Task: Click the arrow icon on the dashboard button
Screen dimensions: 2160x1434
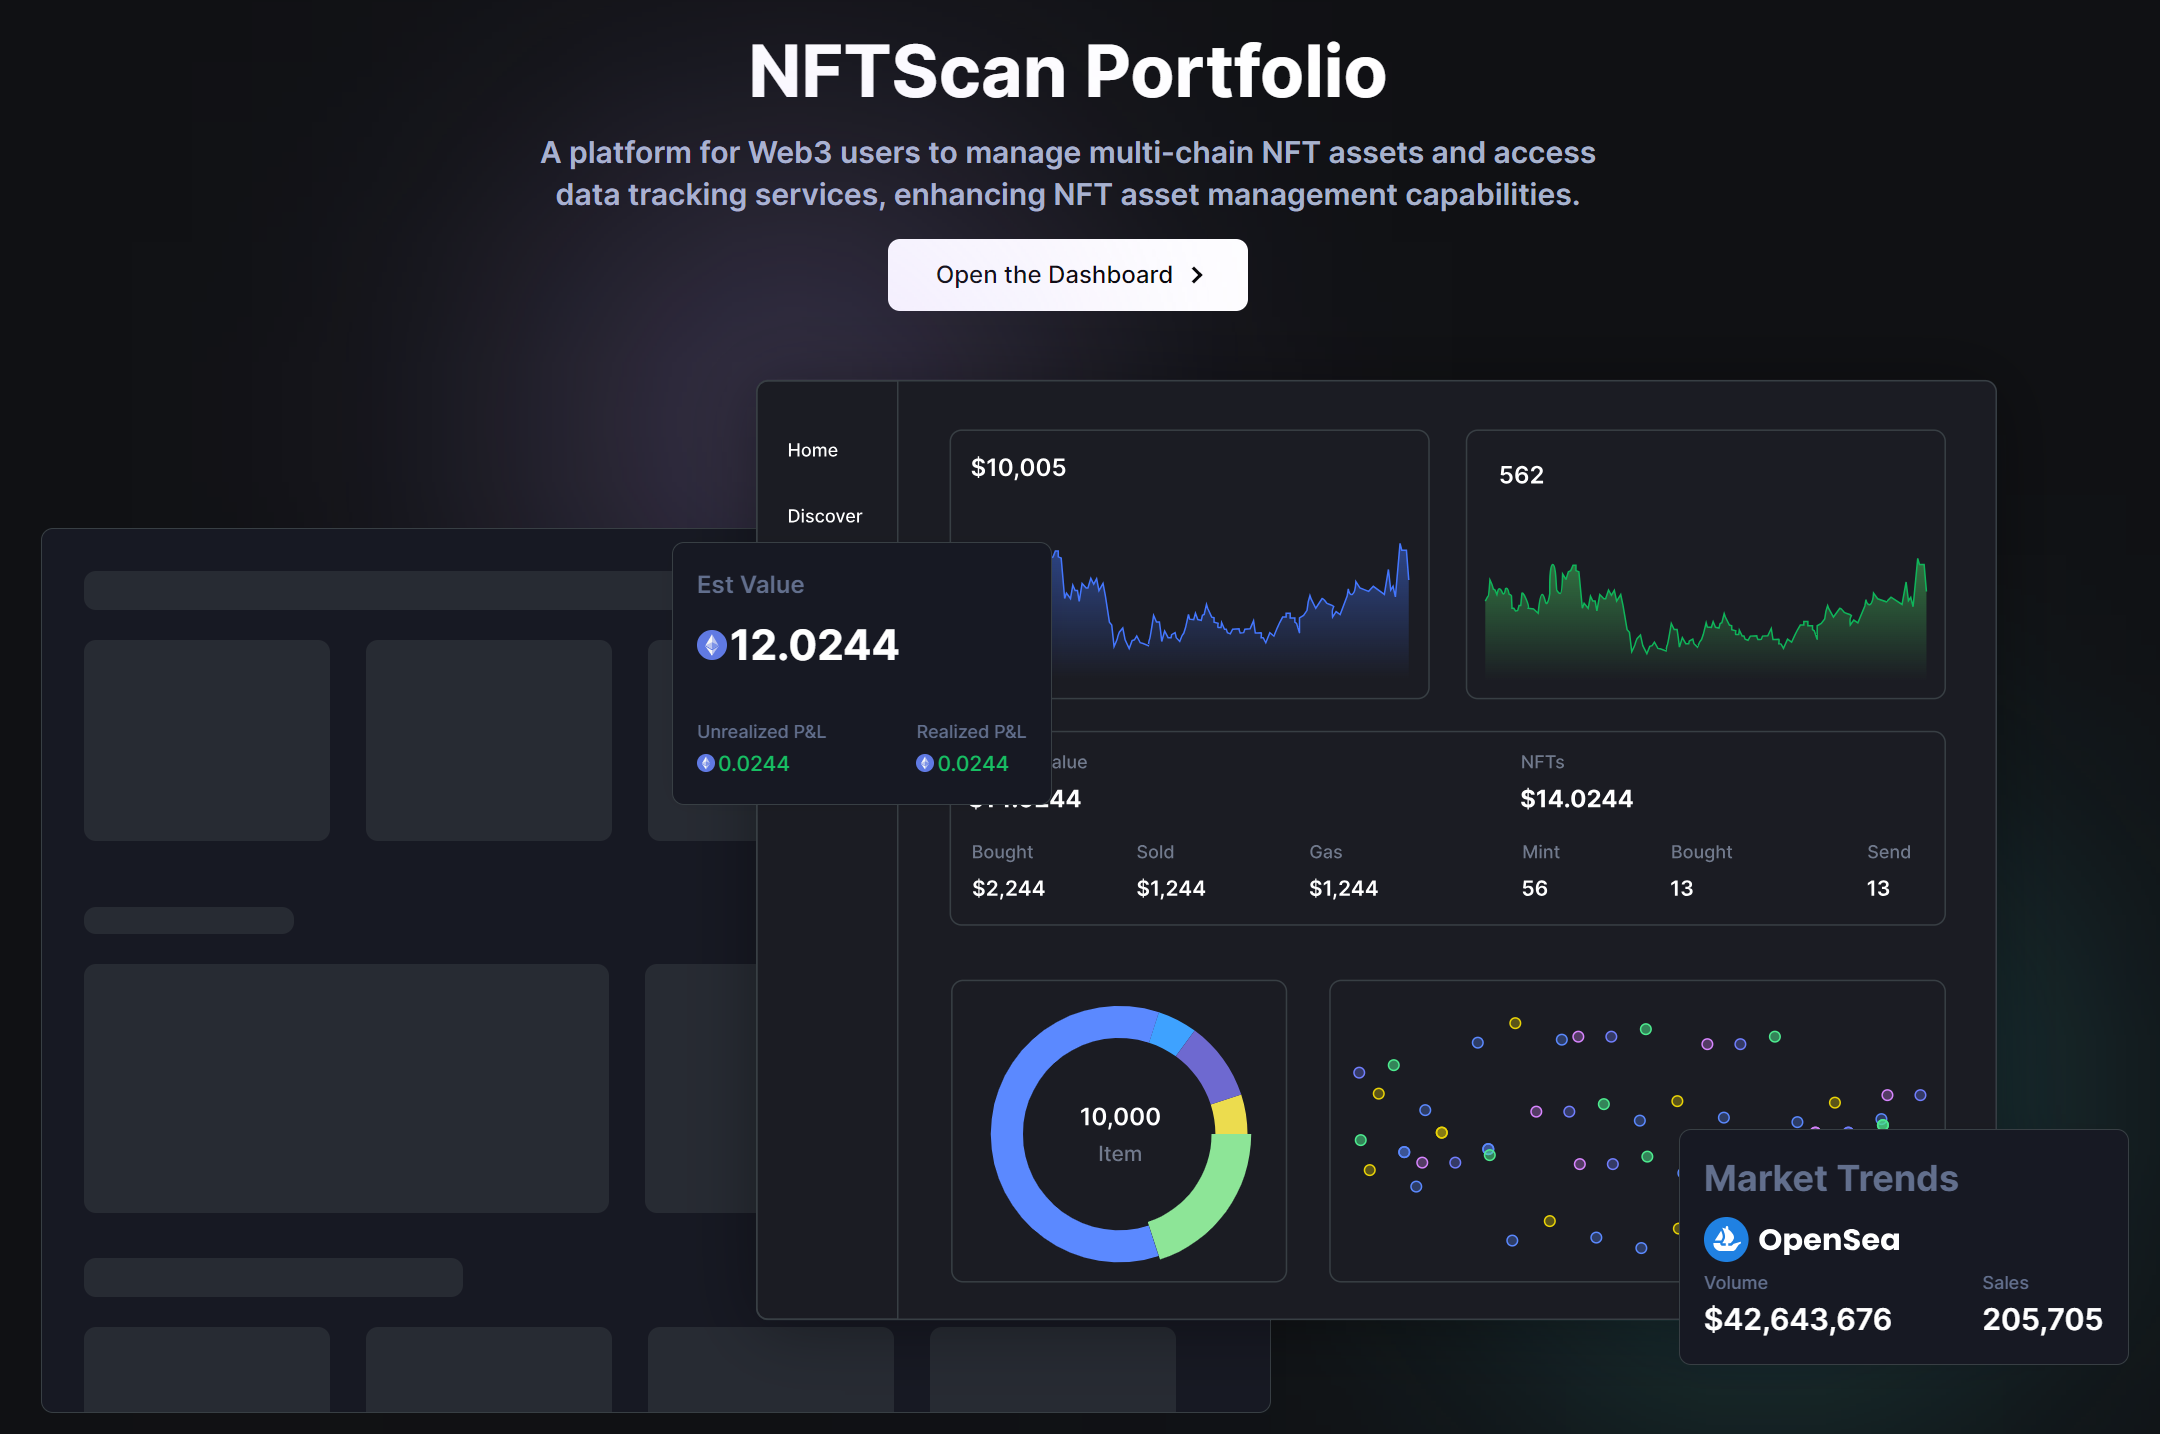Action: (1197, 275)
